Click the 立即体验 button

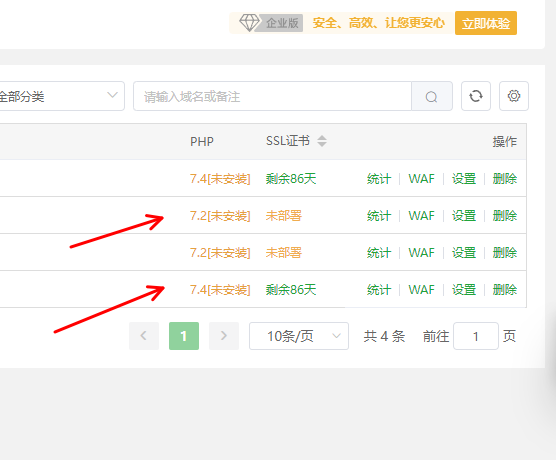click(x=486, y=23)
